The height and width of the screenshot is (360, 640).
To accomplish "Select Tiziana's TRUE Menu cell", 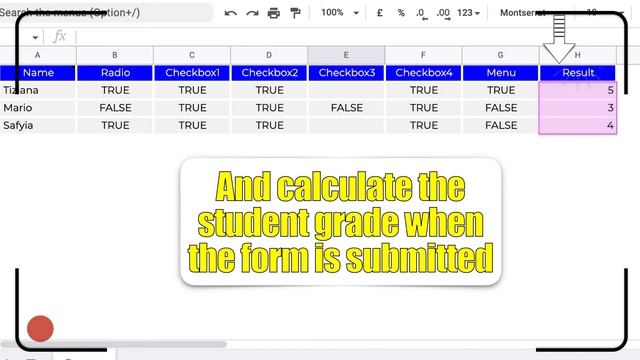I will (x=501, y=90).
